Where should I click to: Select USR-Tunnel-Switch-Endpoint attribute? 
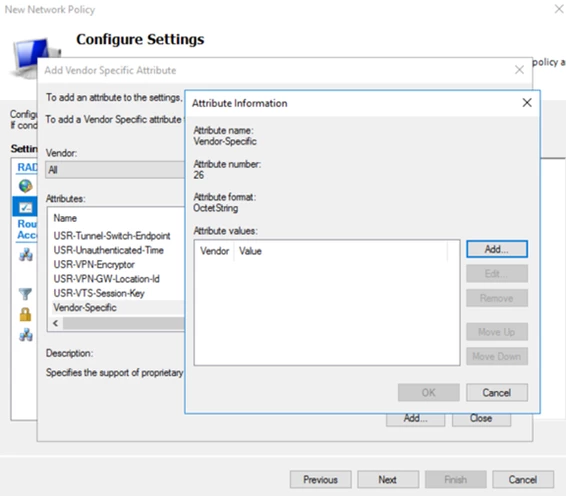(x=112, y=236)
